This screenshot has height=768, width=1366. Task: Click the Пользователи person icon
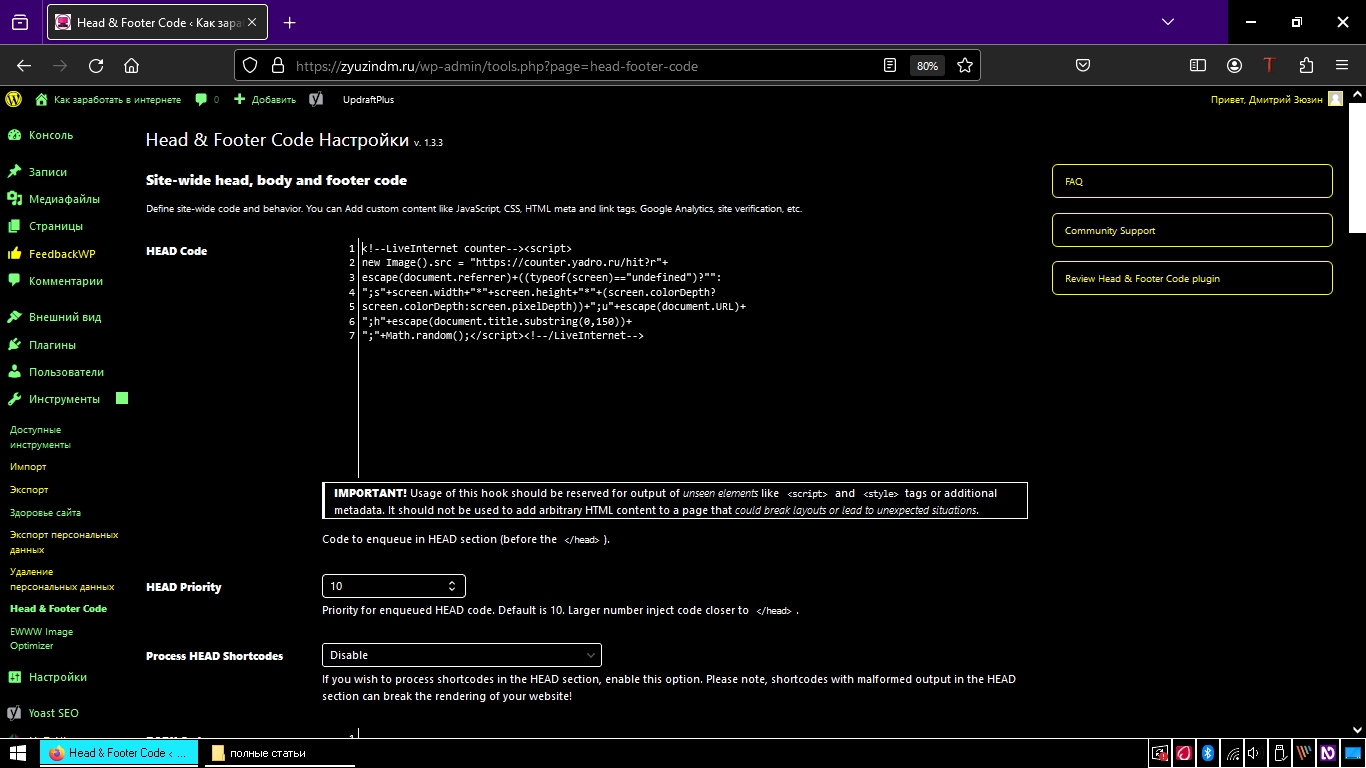pyautogui.click(x=14, y=372)
